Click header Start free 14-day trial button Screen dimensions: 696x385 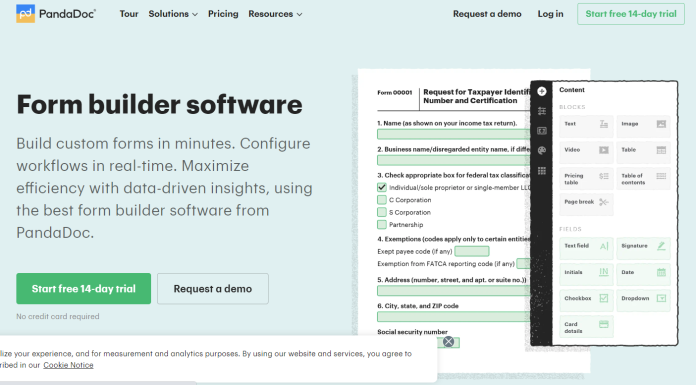click(631, 14)
